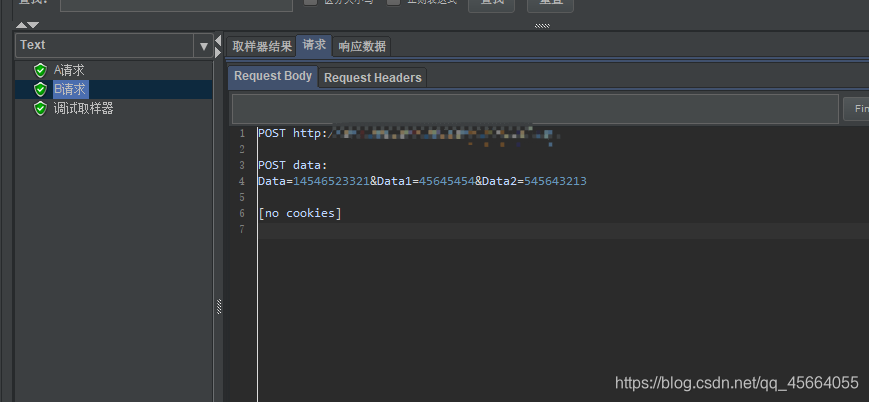Collapse the pane with the upward triangle arrow
The image size is (869, 402).
[x=21, y=25]
